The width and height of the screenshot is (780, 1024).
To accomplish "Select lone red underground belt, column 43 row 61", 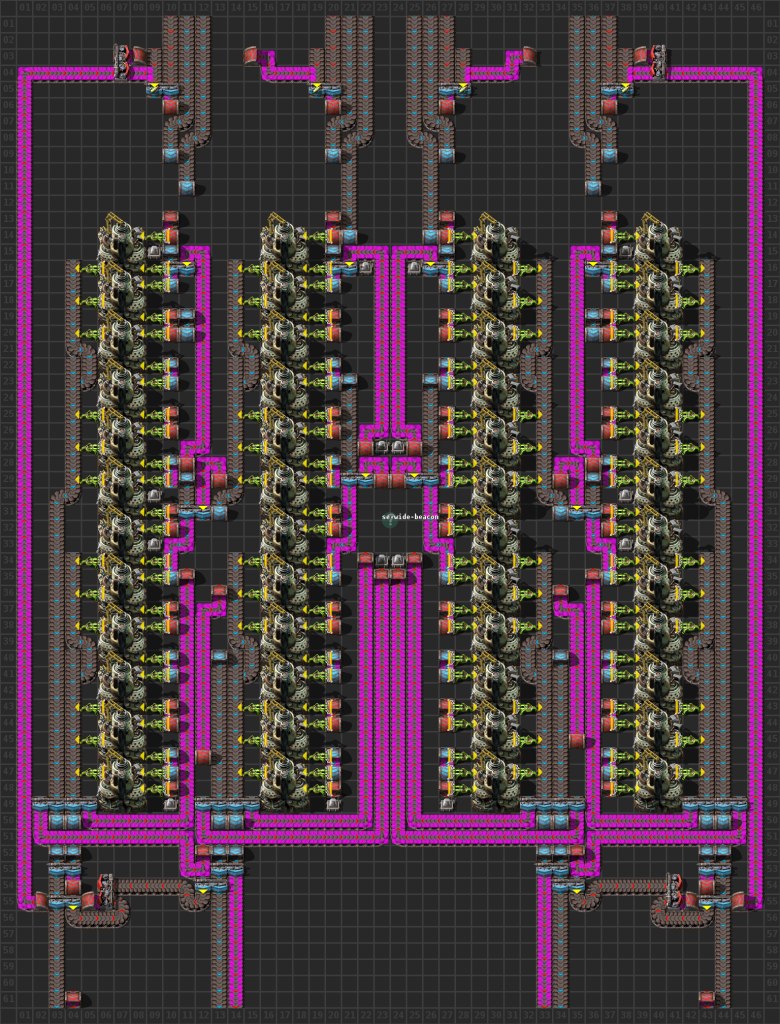I will click(707, 999).
